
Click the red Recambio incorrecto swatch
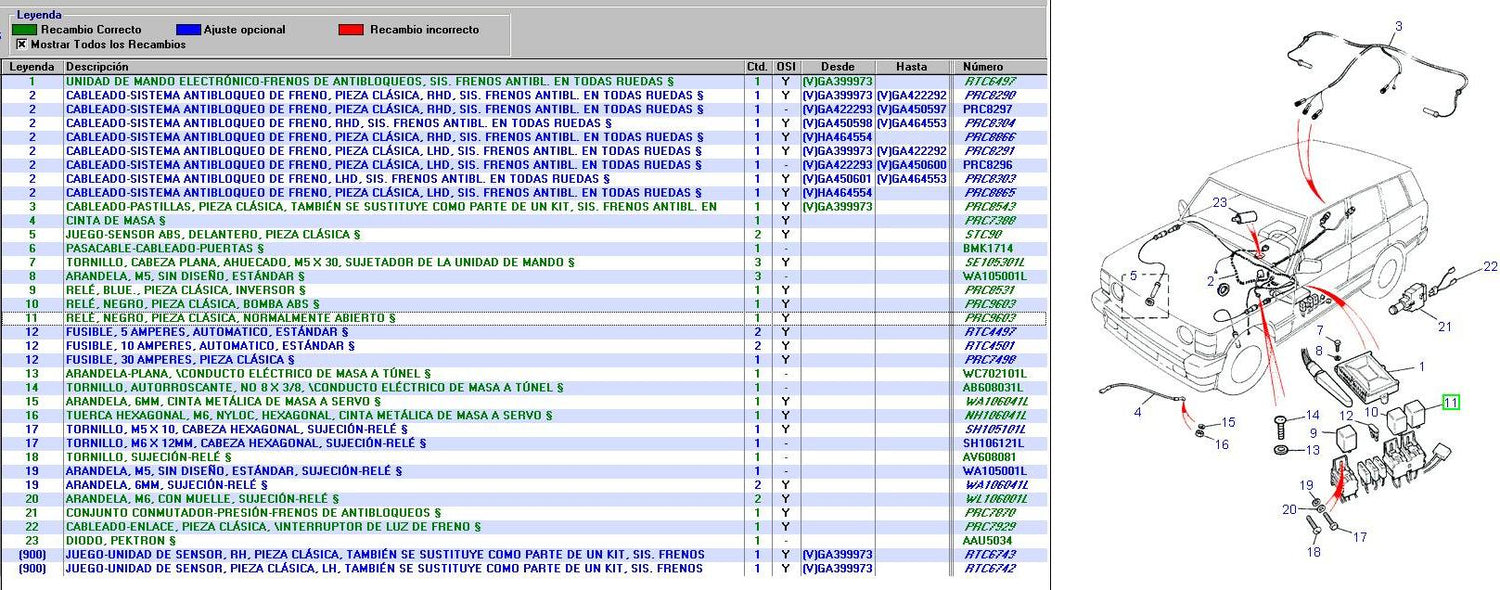pos(351,30)
